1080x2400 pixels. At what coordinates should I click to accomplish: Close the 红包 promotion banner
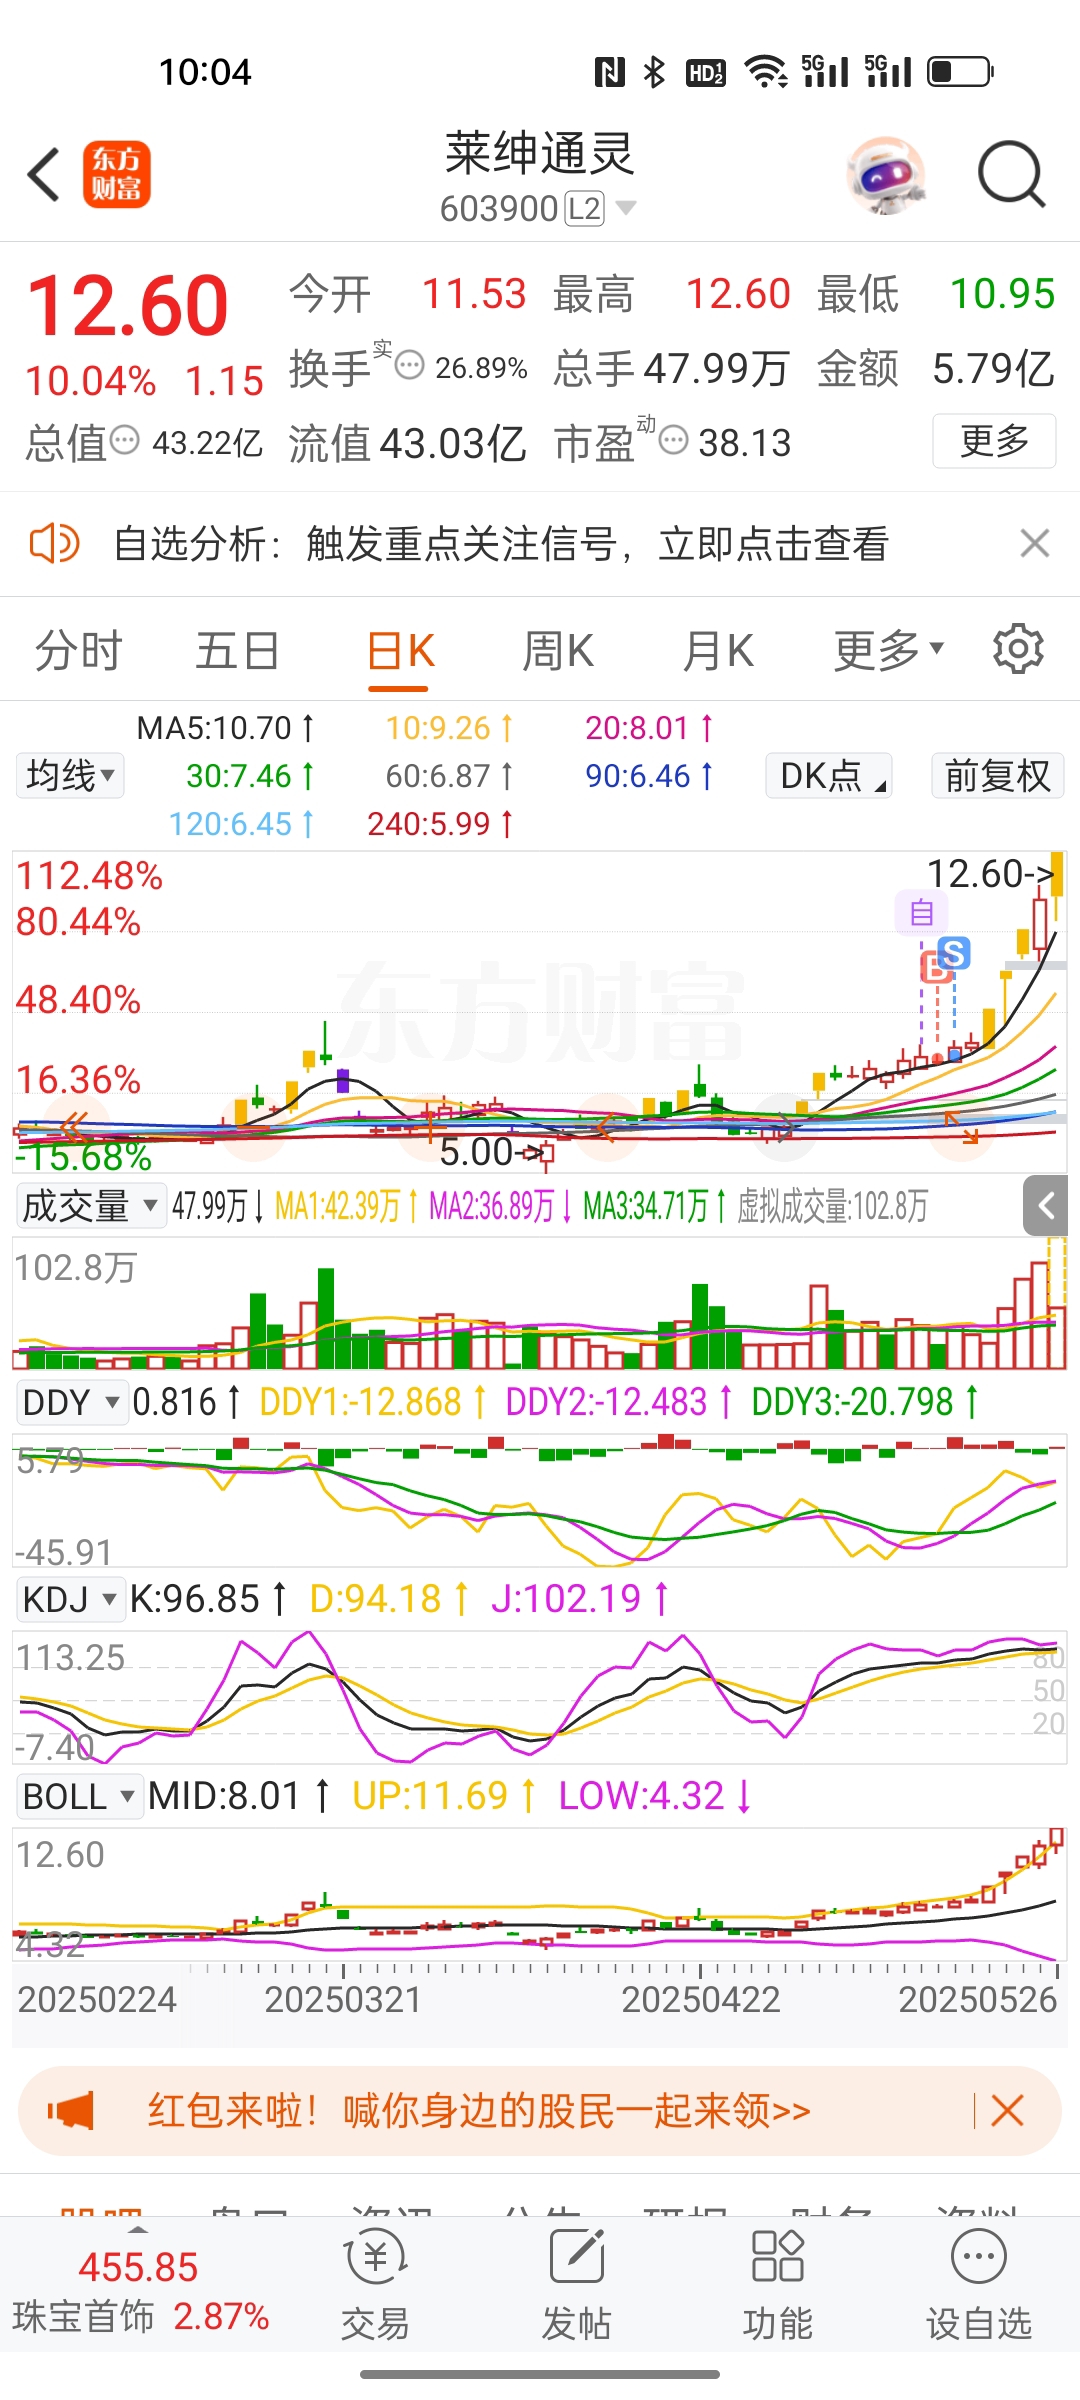(1007, 2111)
